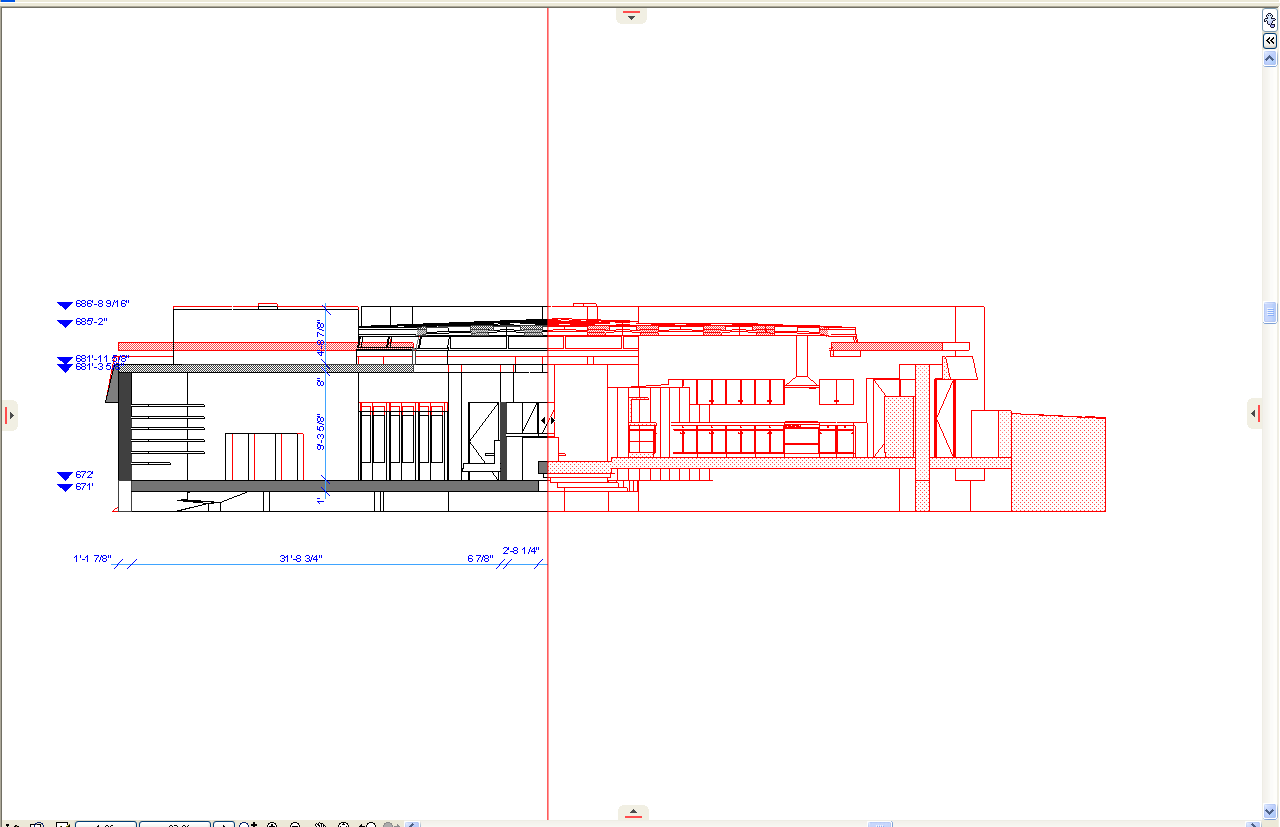Click the pan hand icon in status bar
This screenshot has width=1280, height=827.
pos(320,825)
